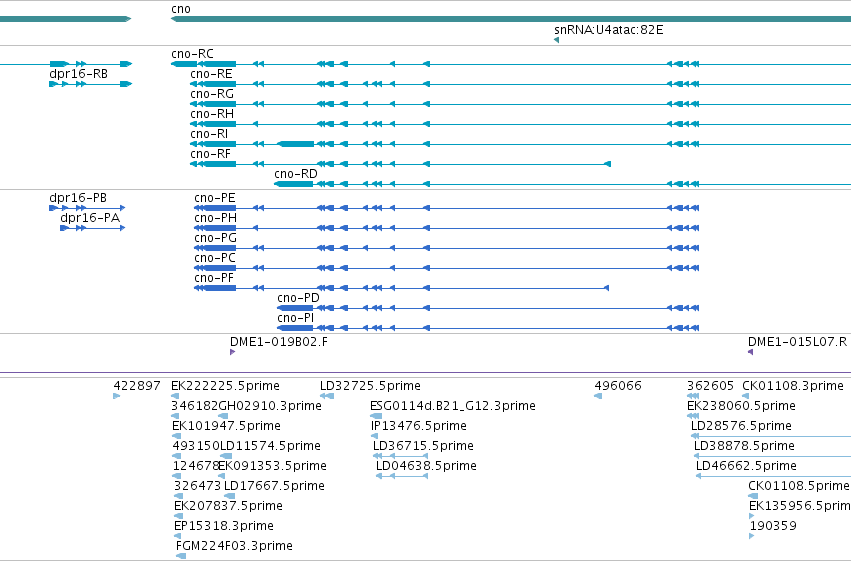Select the CK01108.5prime EST label
The width and height of the screenshot is (851, 561).
click(799, 487)
